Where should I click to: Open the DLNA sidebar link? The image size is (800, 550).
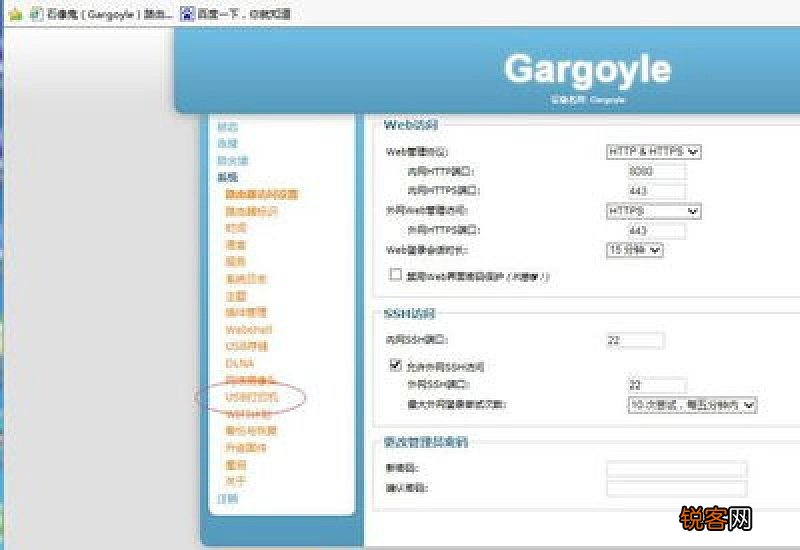click(240, 363)
